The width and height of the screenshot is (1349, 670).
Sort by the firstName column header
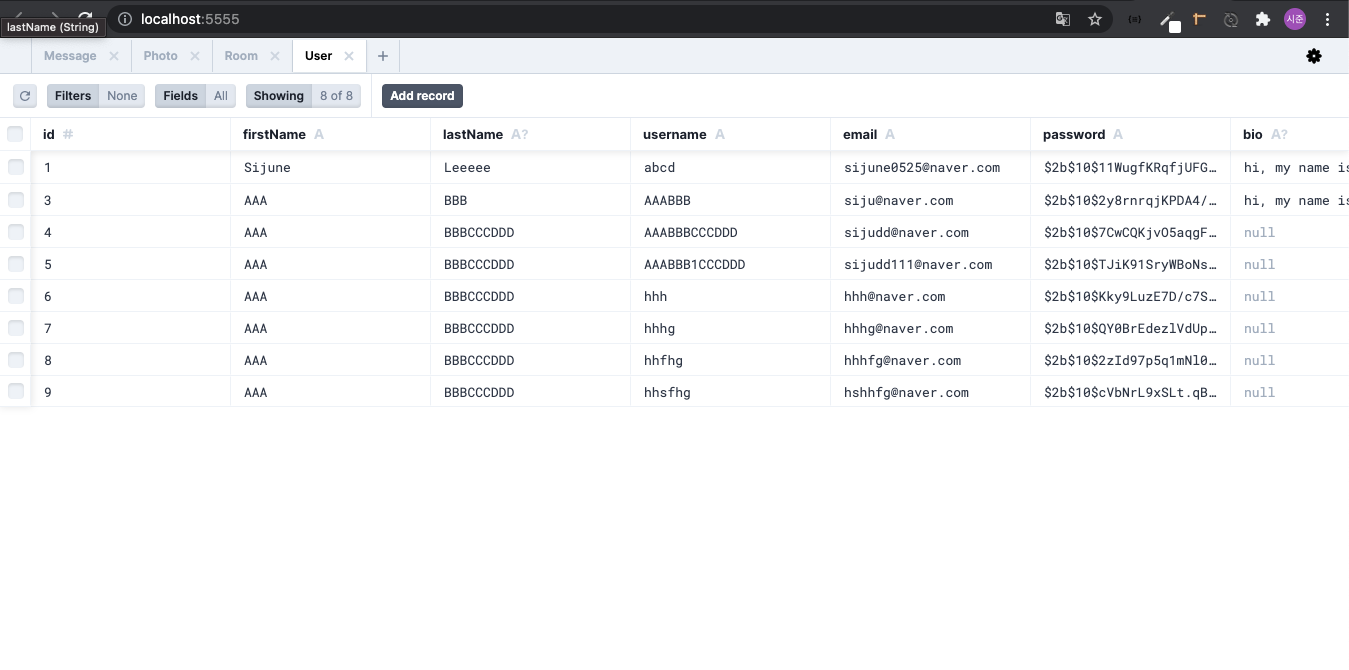(331, 134)
